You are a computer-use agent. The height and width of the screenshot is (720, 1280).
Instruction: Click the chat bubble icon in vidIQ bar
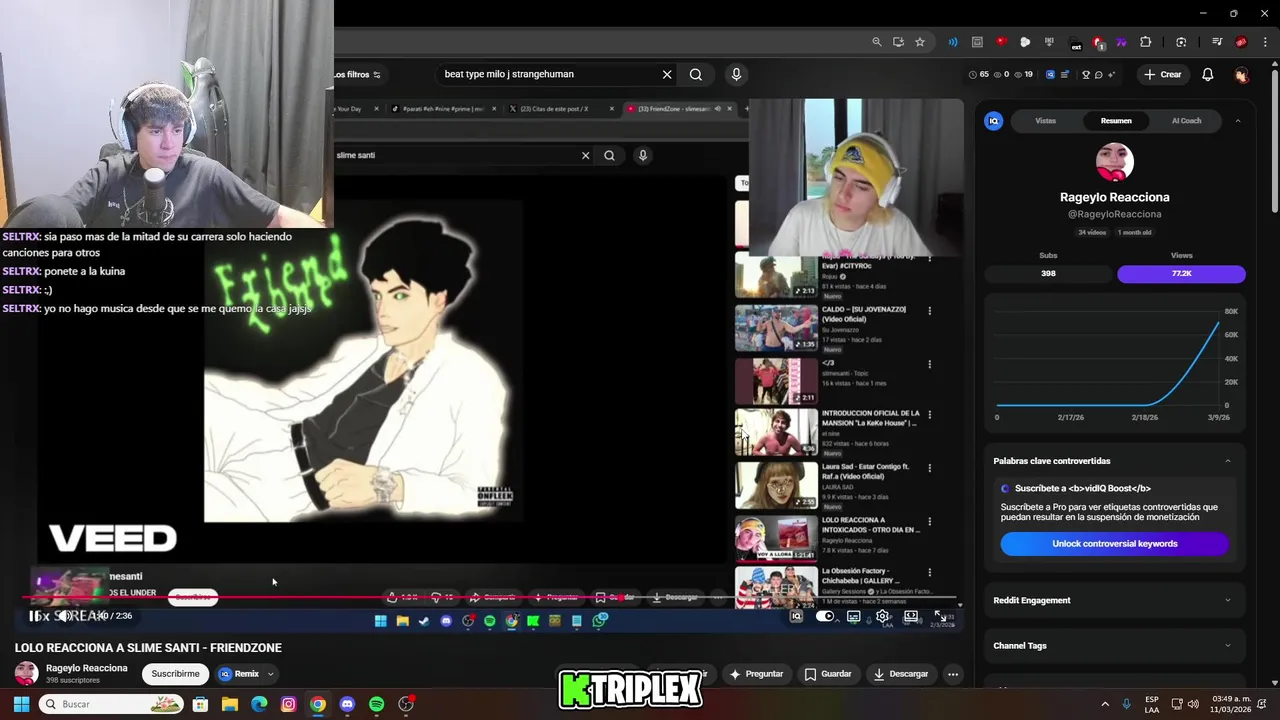tap(1098, 74)
